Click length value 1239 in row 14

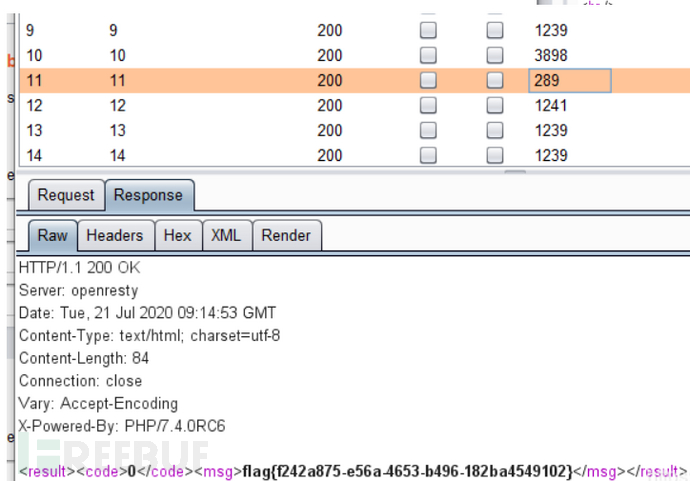point(551,155)
